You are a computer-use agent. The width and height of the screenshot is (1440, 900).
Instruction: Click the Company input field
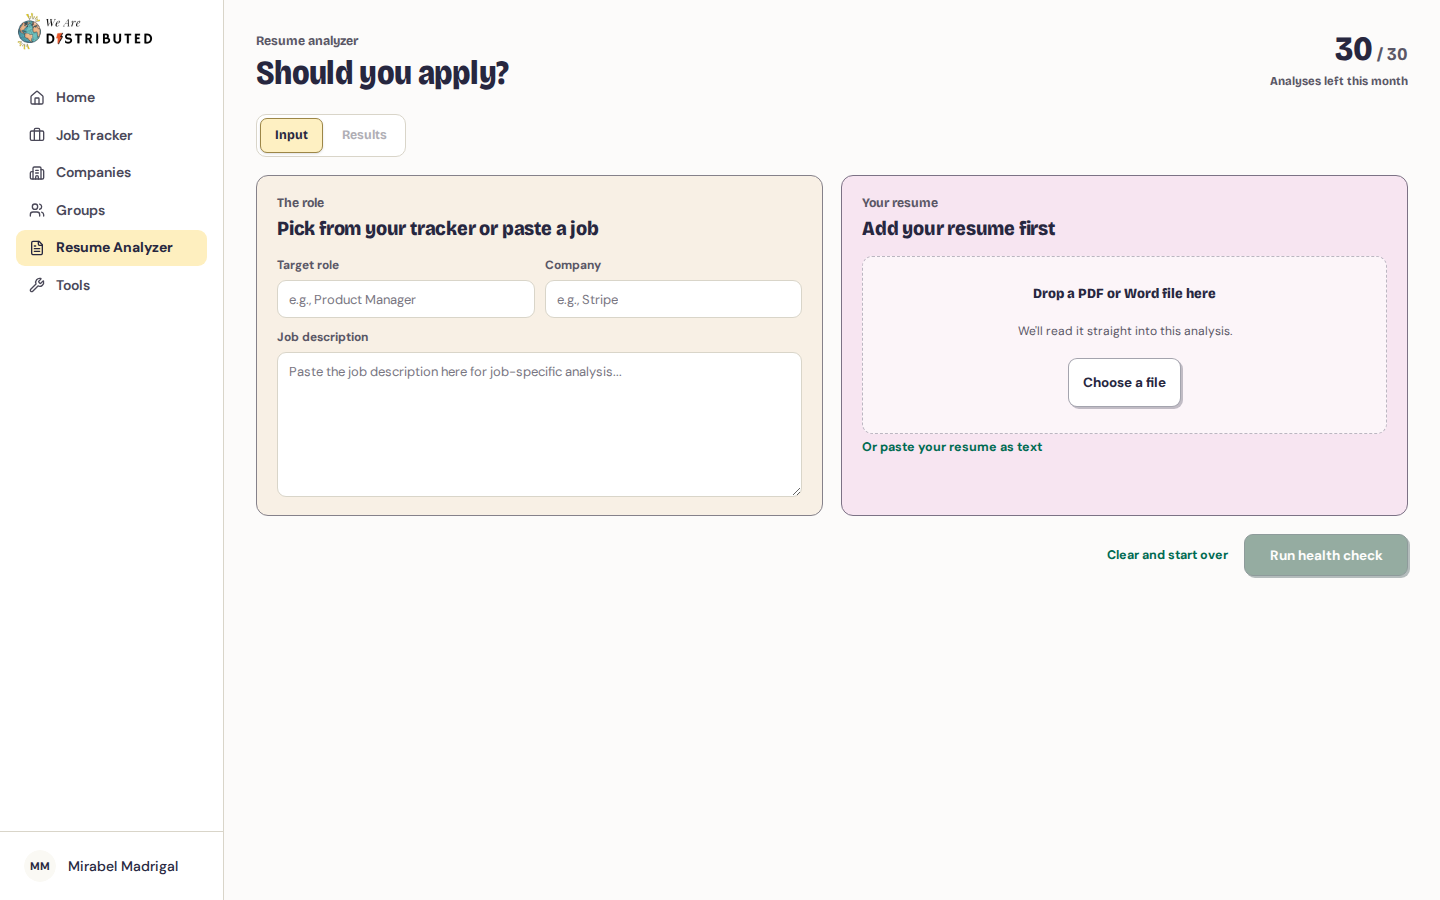click(x=673, y=299)
